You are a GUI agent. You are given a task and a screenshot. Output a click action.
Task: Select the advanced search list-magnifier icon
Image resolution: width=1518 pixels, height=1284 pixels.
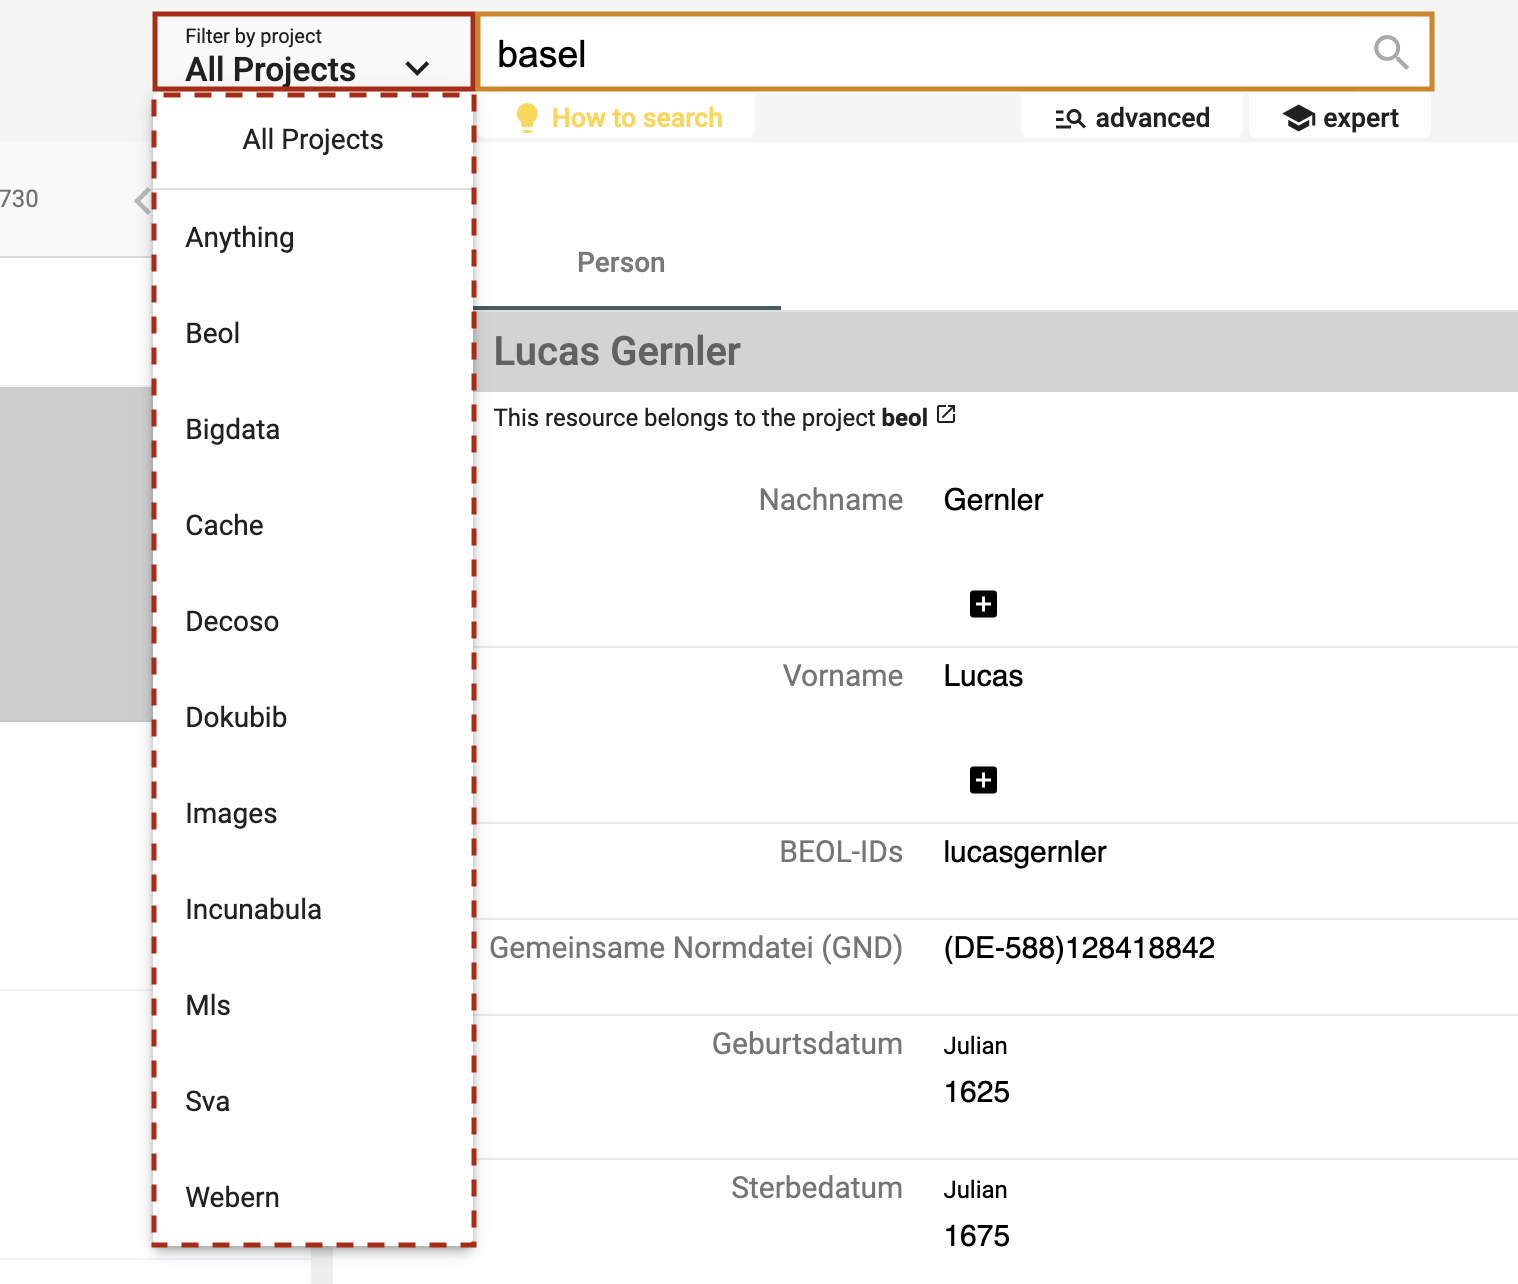point(1068,117)
